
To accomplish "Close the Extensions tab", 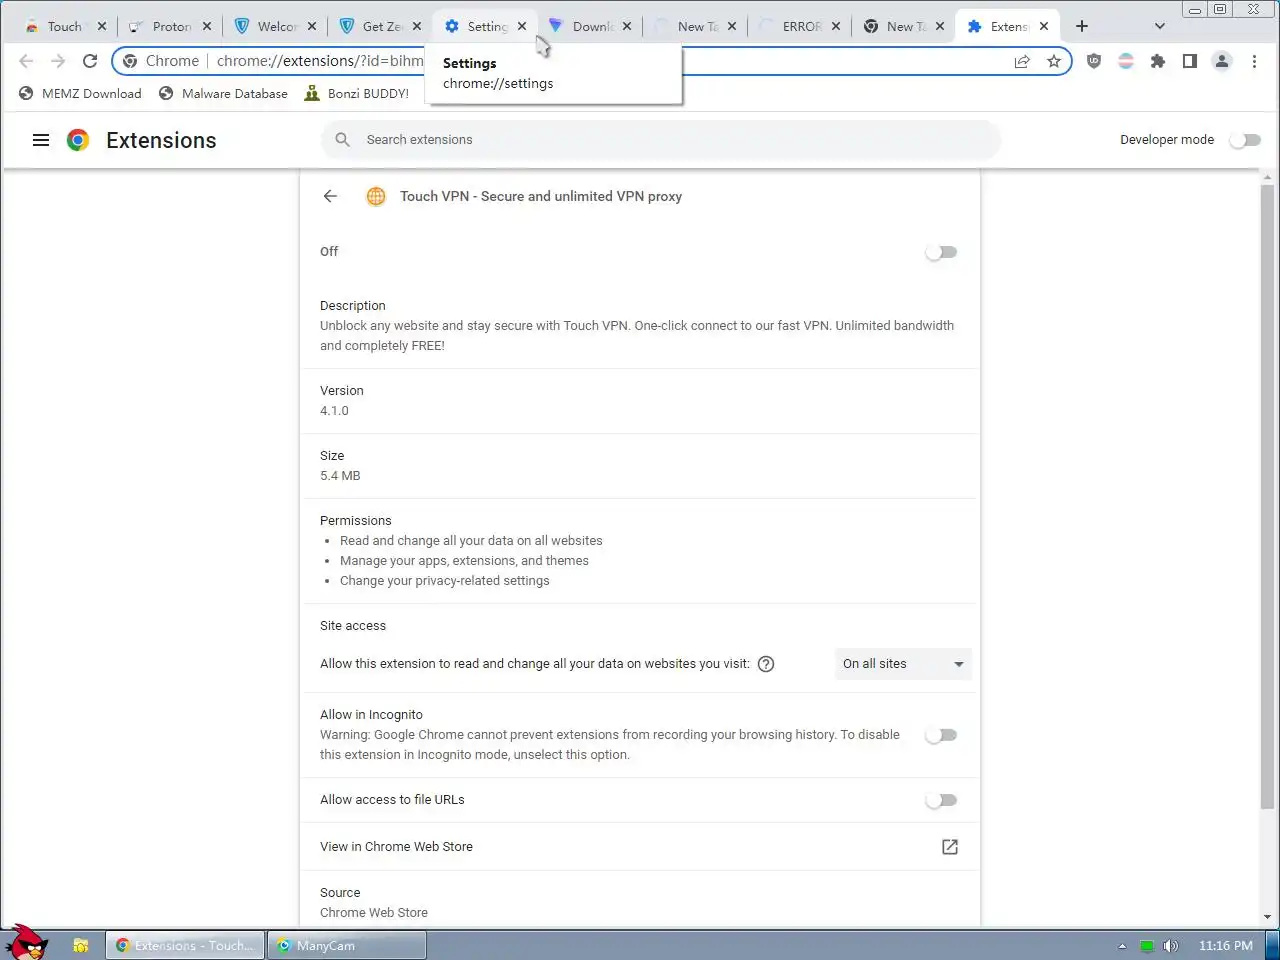I will (1044, 26).
